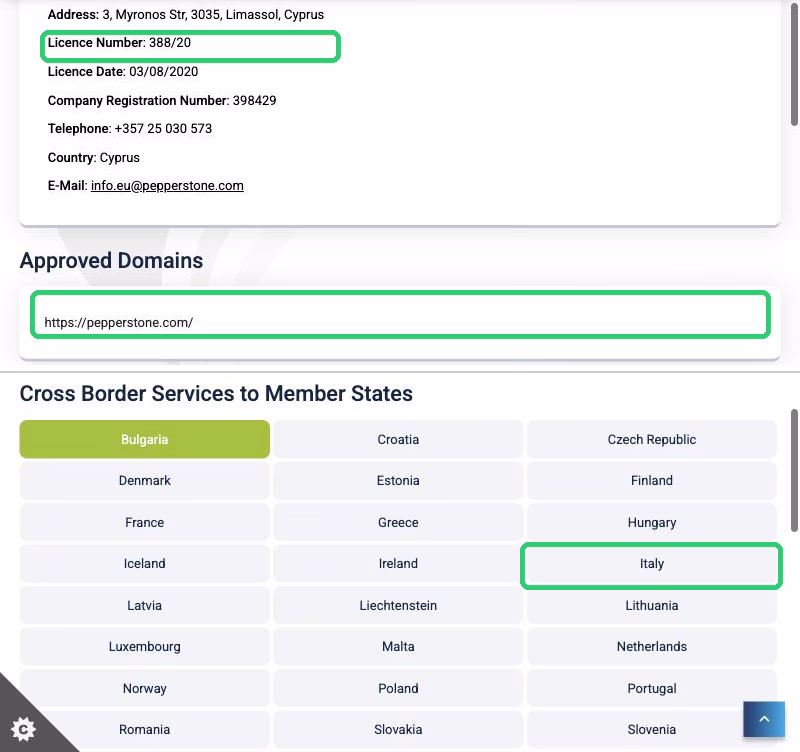The image size is (800, 752).
Task: Select the France button
Action: coord(144,522)
